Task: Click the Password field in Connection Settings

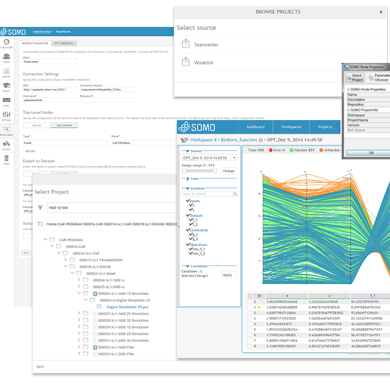Action: (x=107, y=100)
